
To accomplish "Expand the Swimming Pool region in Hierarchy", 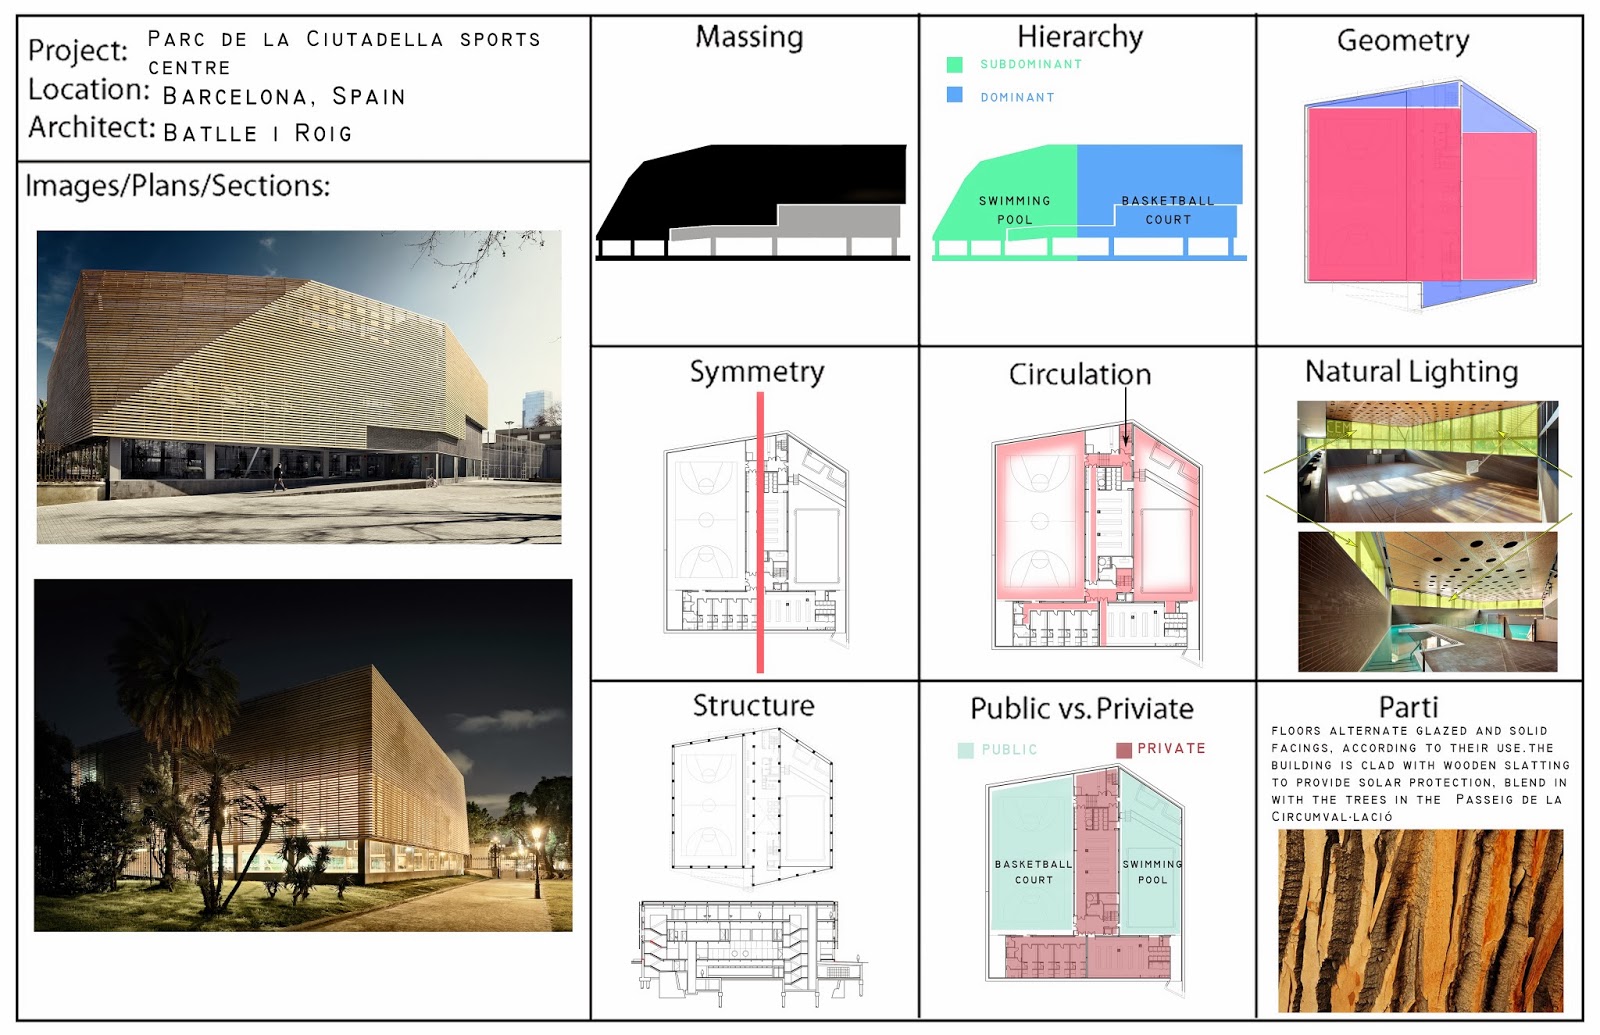I will [x=1013, y=211].
